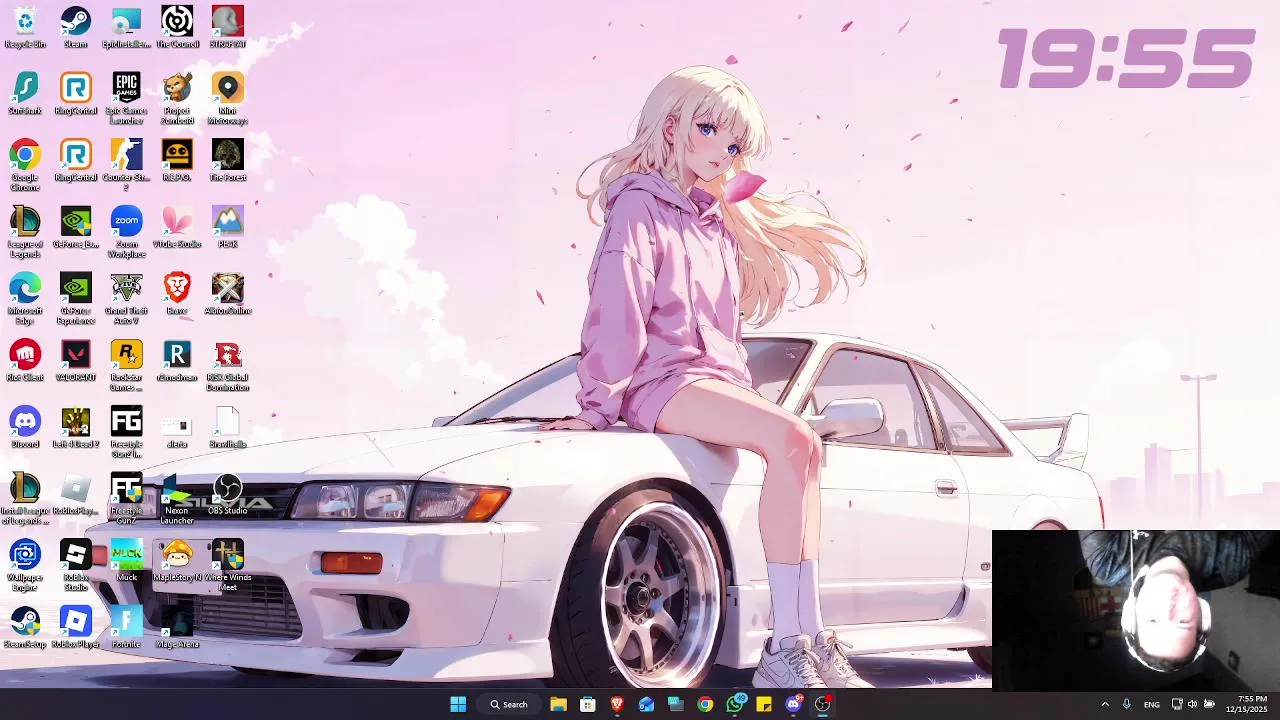This screenshot has width=1280, height=720.
Task: Open Zoom Workplace desktop shortcut
Action: coord(126,232)
